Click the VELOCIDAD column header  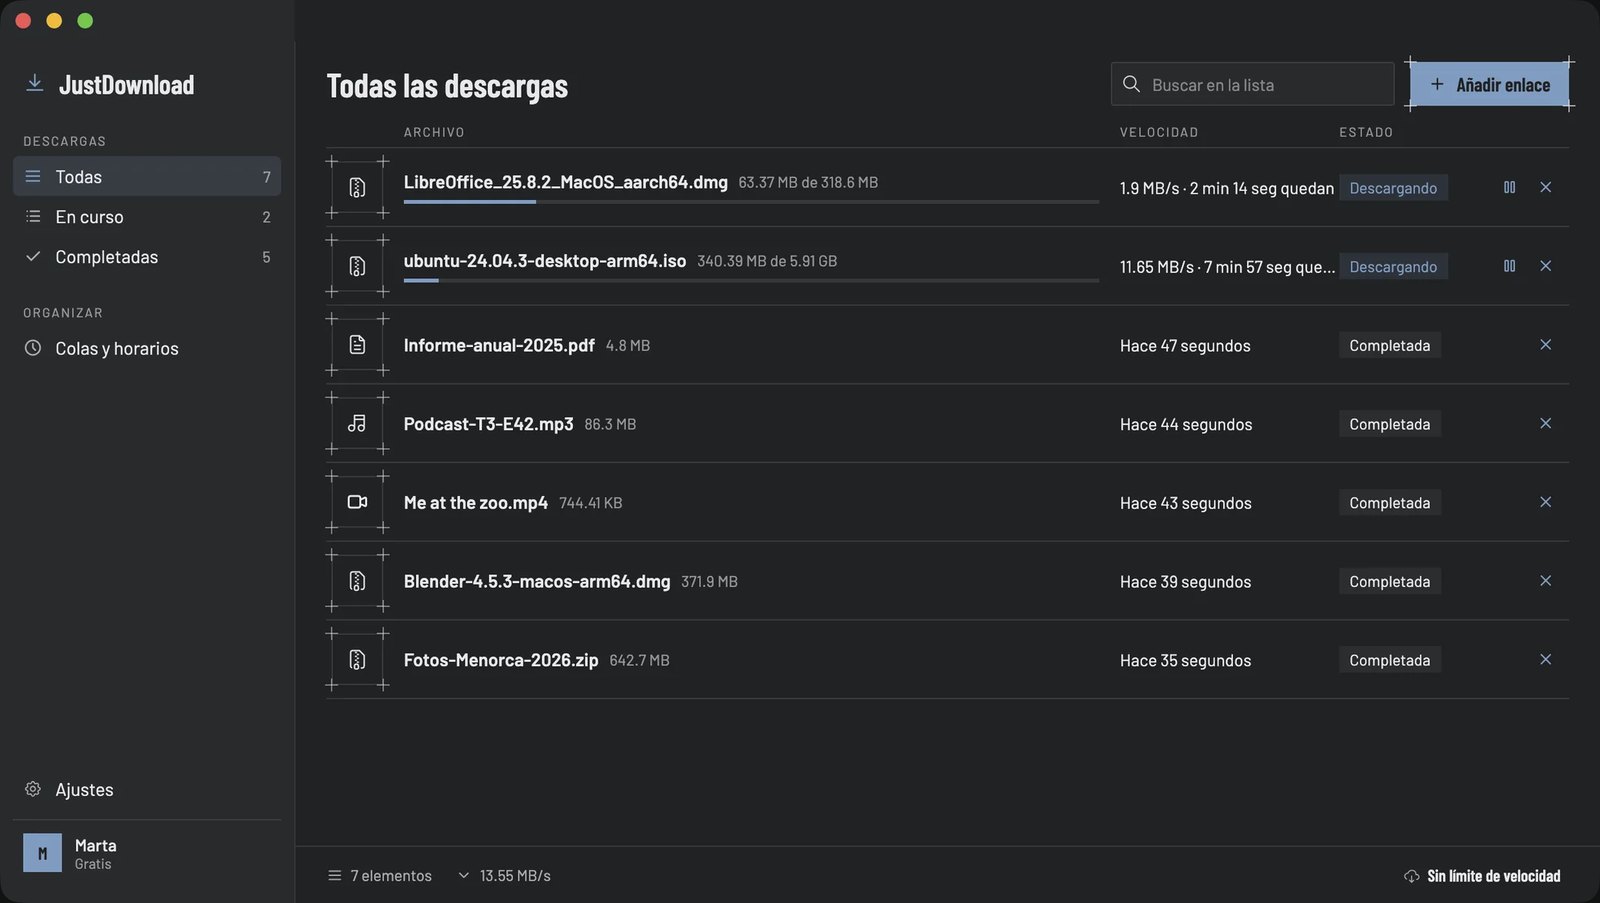[1159, 132]
